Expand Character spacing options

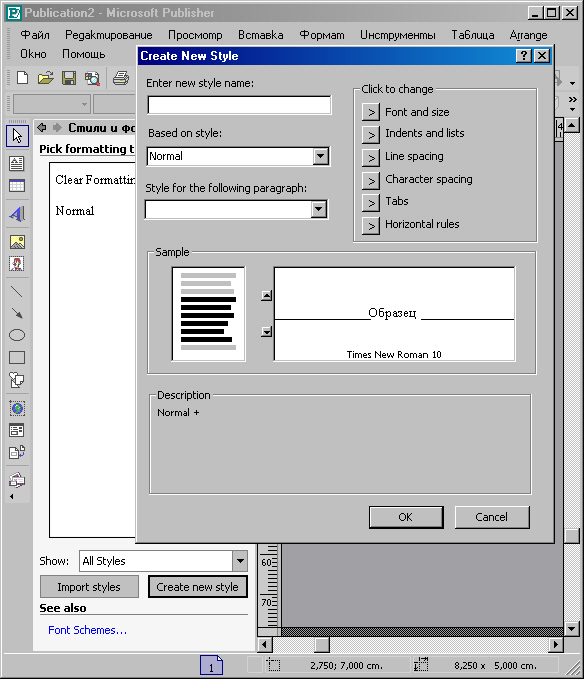click(x=371, y=181)
